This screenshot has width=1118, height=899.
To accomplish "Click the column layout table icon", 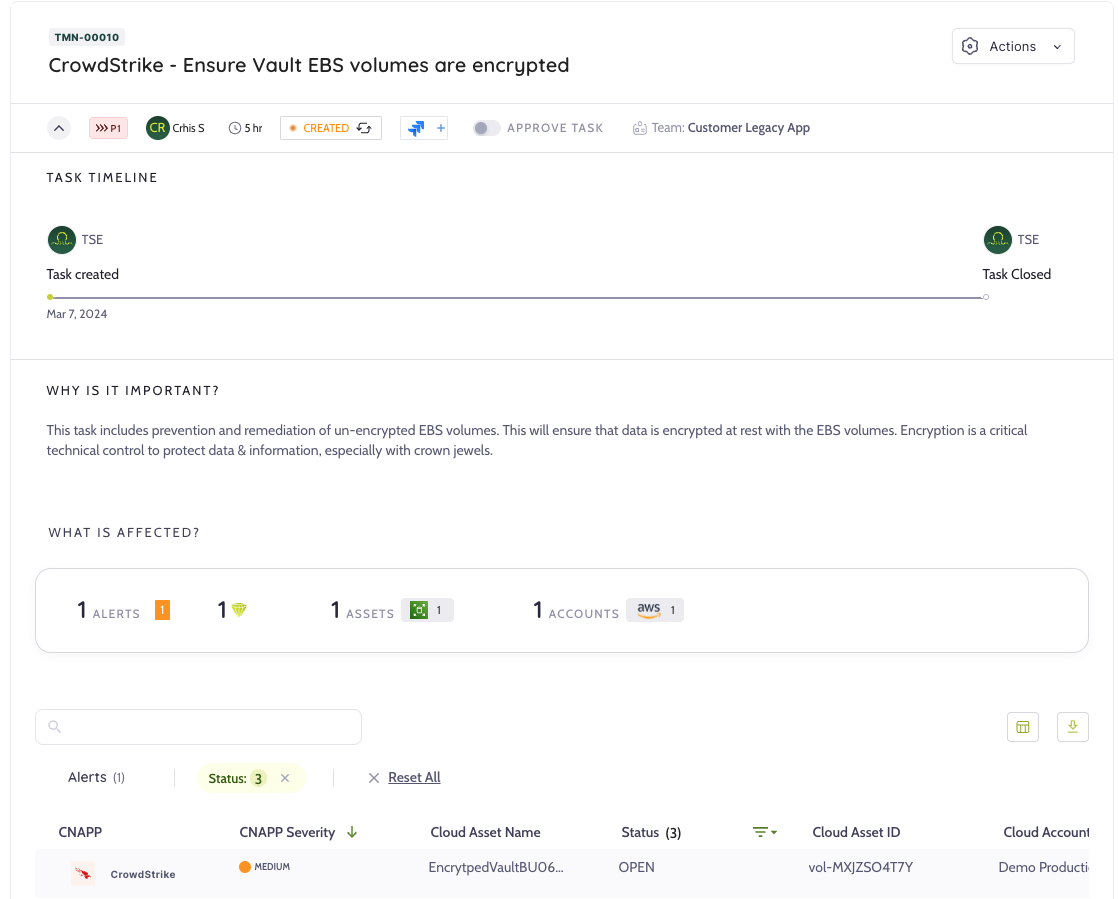I will tap(1022, 727).
